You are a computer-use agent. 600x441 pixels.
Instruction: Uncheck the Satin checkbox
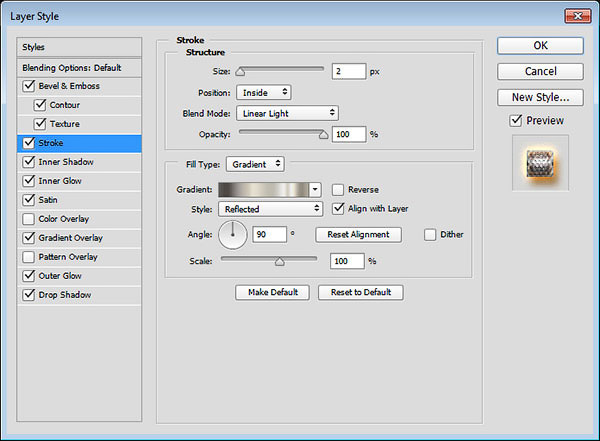click(x=29, y=199)
